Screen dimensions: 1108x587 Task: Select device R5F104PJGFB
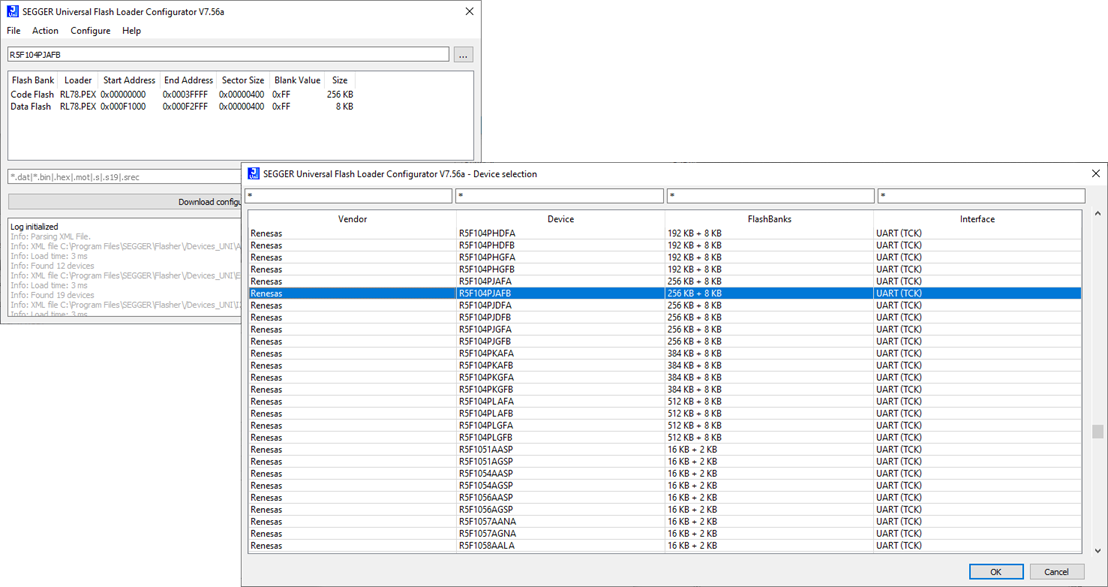[x=665, y=341]
